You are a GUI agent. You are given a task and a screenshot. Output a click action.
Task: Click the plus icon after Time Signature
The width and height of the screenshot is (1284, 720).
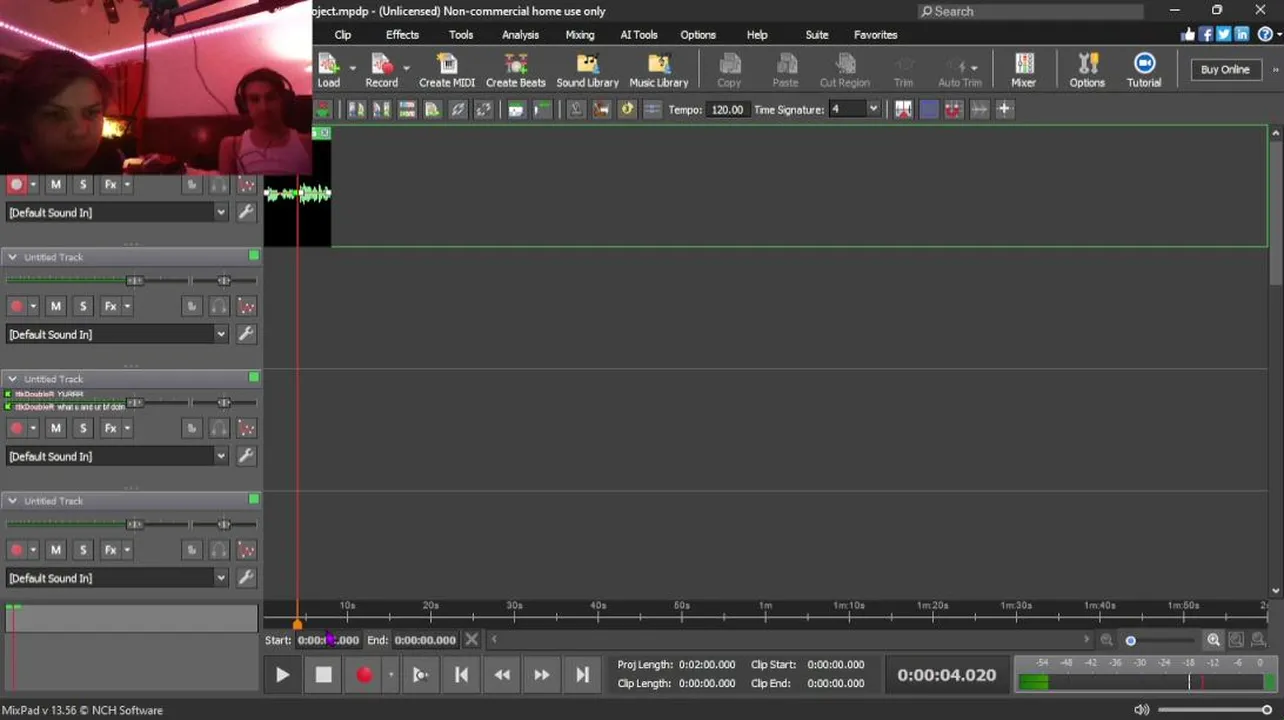click(x=1004, y=109)
